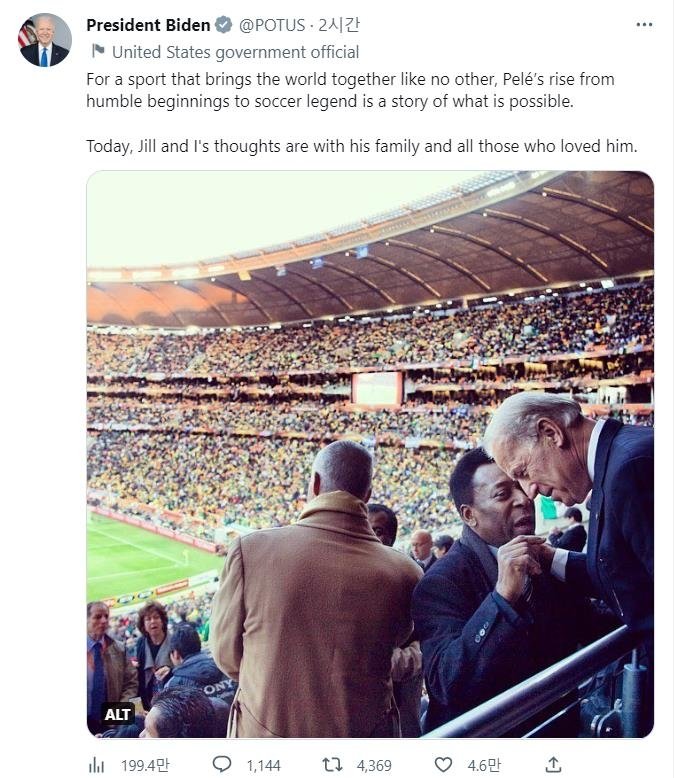Click the share upload icon
Image resolution: width=676 pixels, height=778 pixels.
pos(553,765)
